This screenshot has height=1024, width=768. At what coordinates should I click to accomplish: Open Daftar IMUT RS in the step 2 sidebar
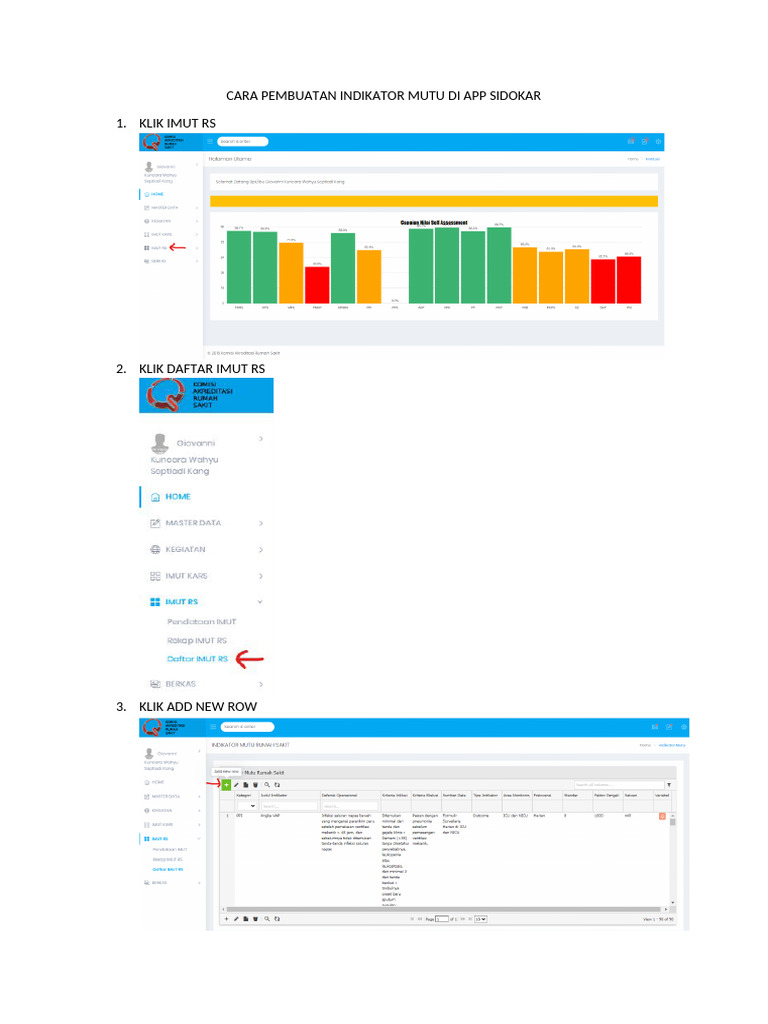[x=197, y=659]
